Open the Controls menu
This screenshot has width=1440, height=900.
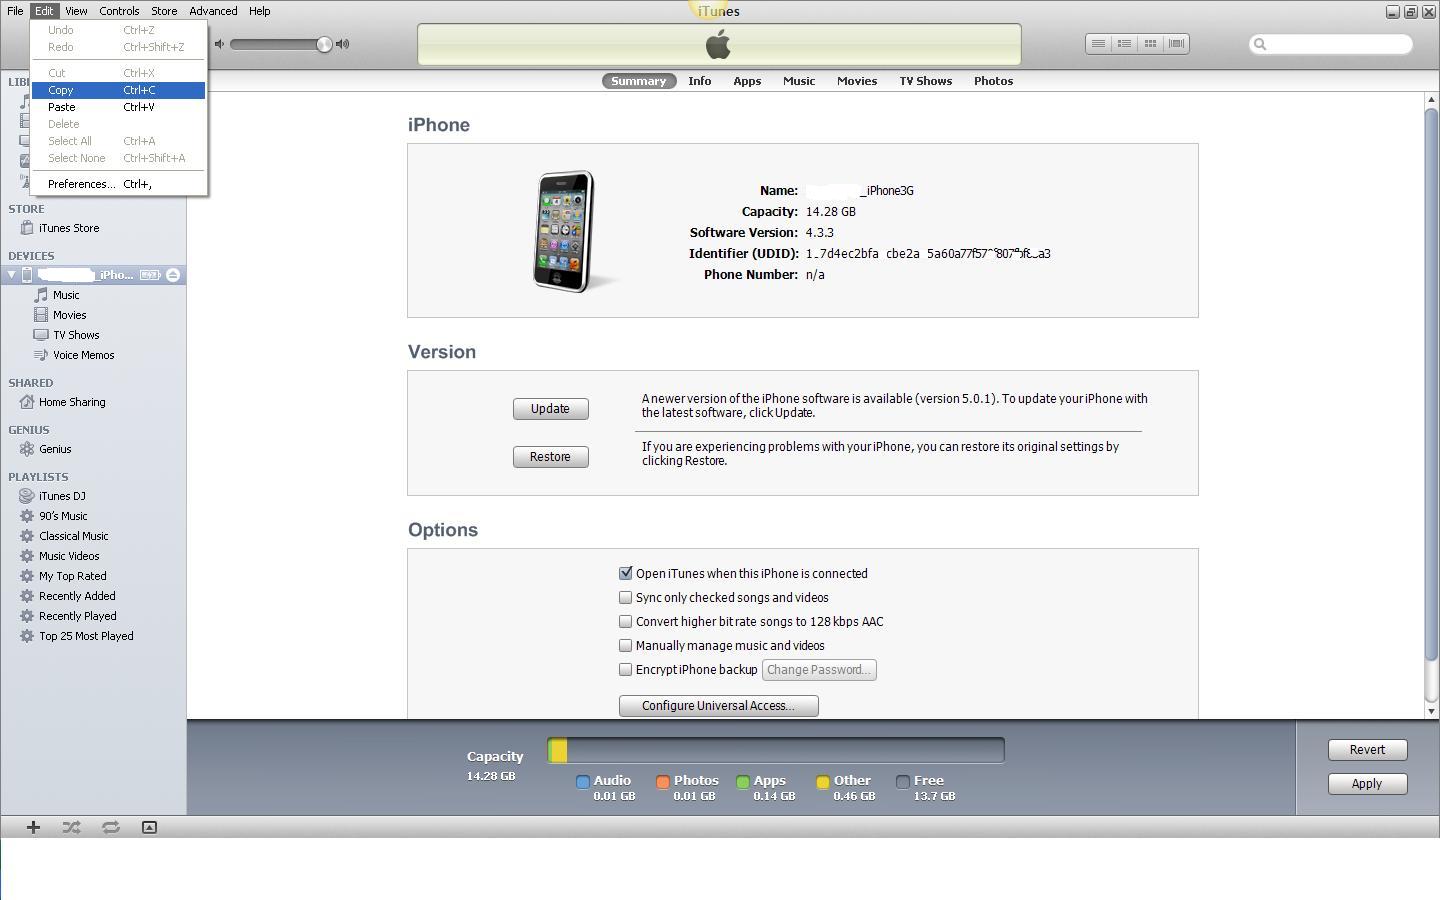point(119,11)
